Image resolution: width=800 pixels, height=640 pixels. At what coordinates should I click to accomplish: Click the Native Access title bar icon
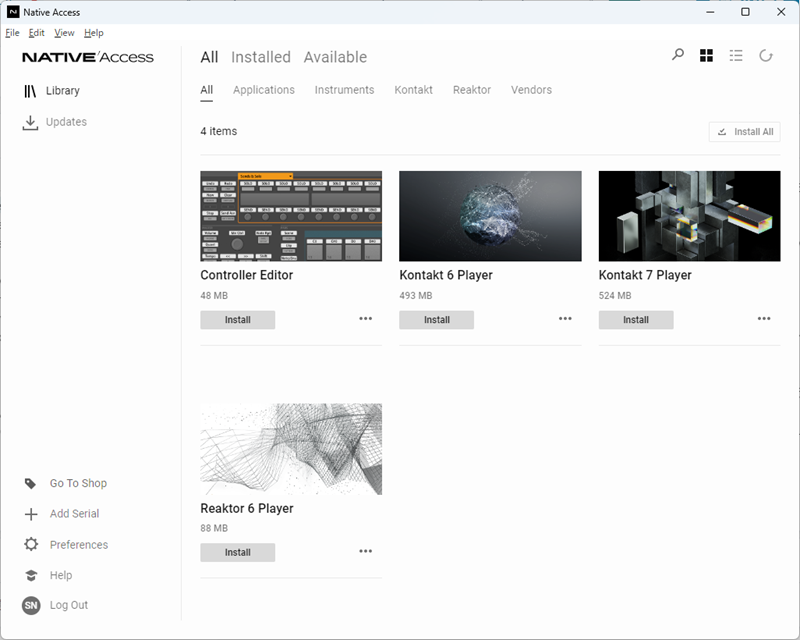coord(13,12)
